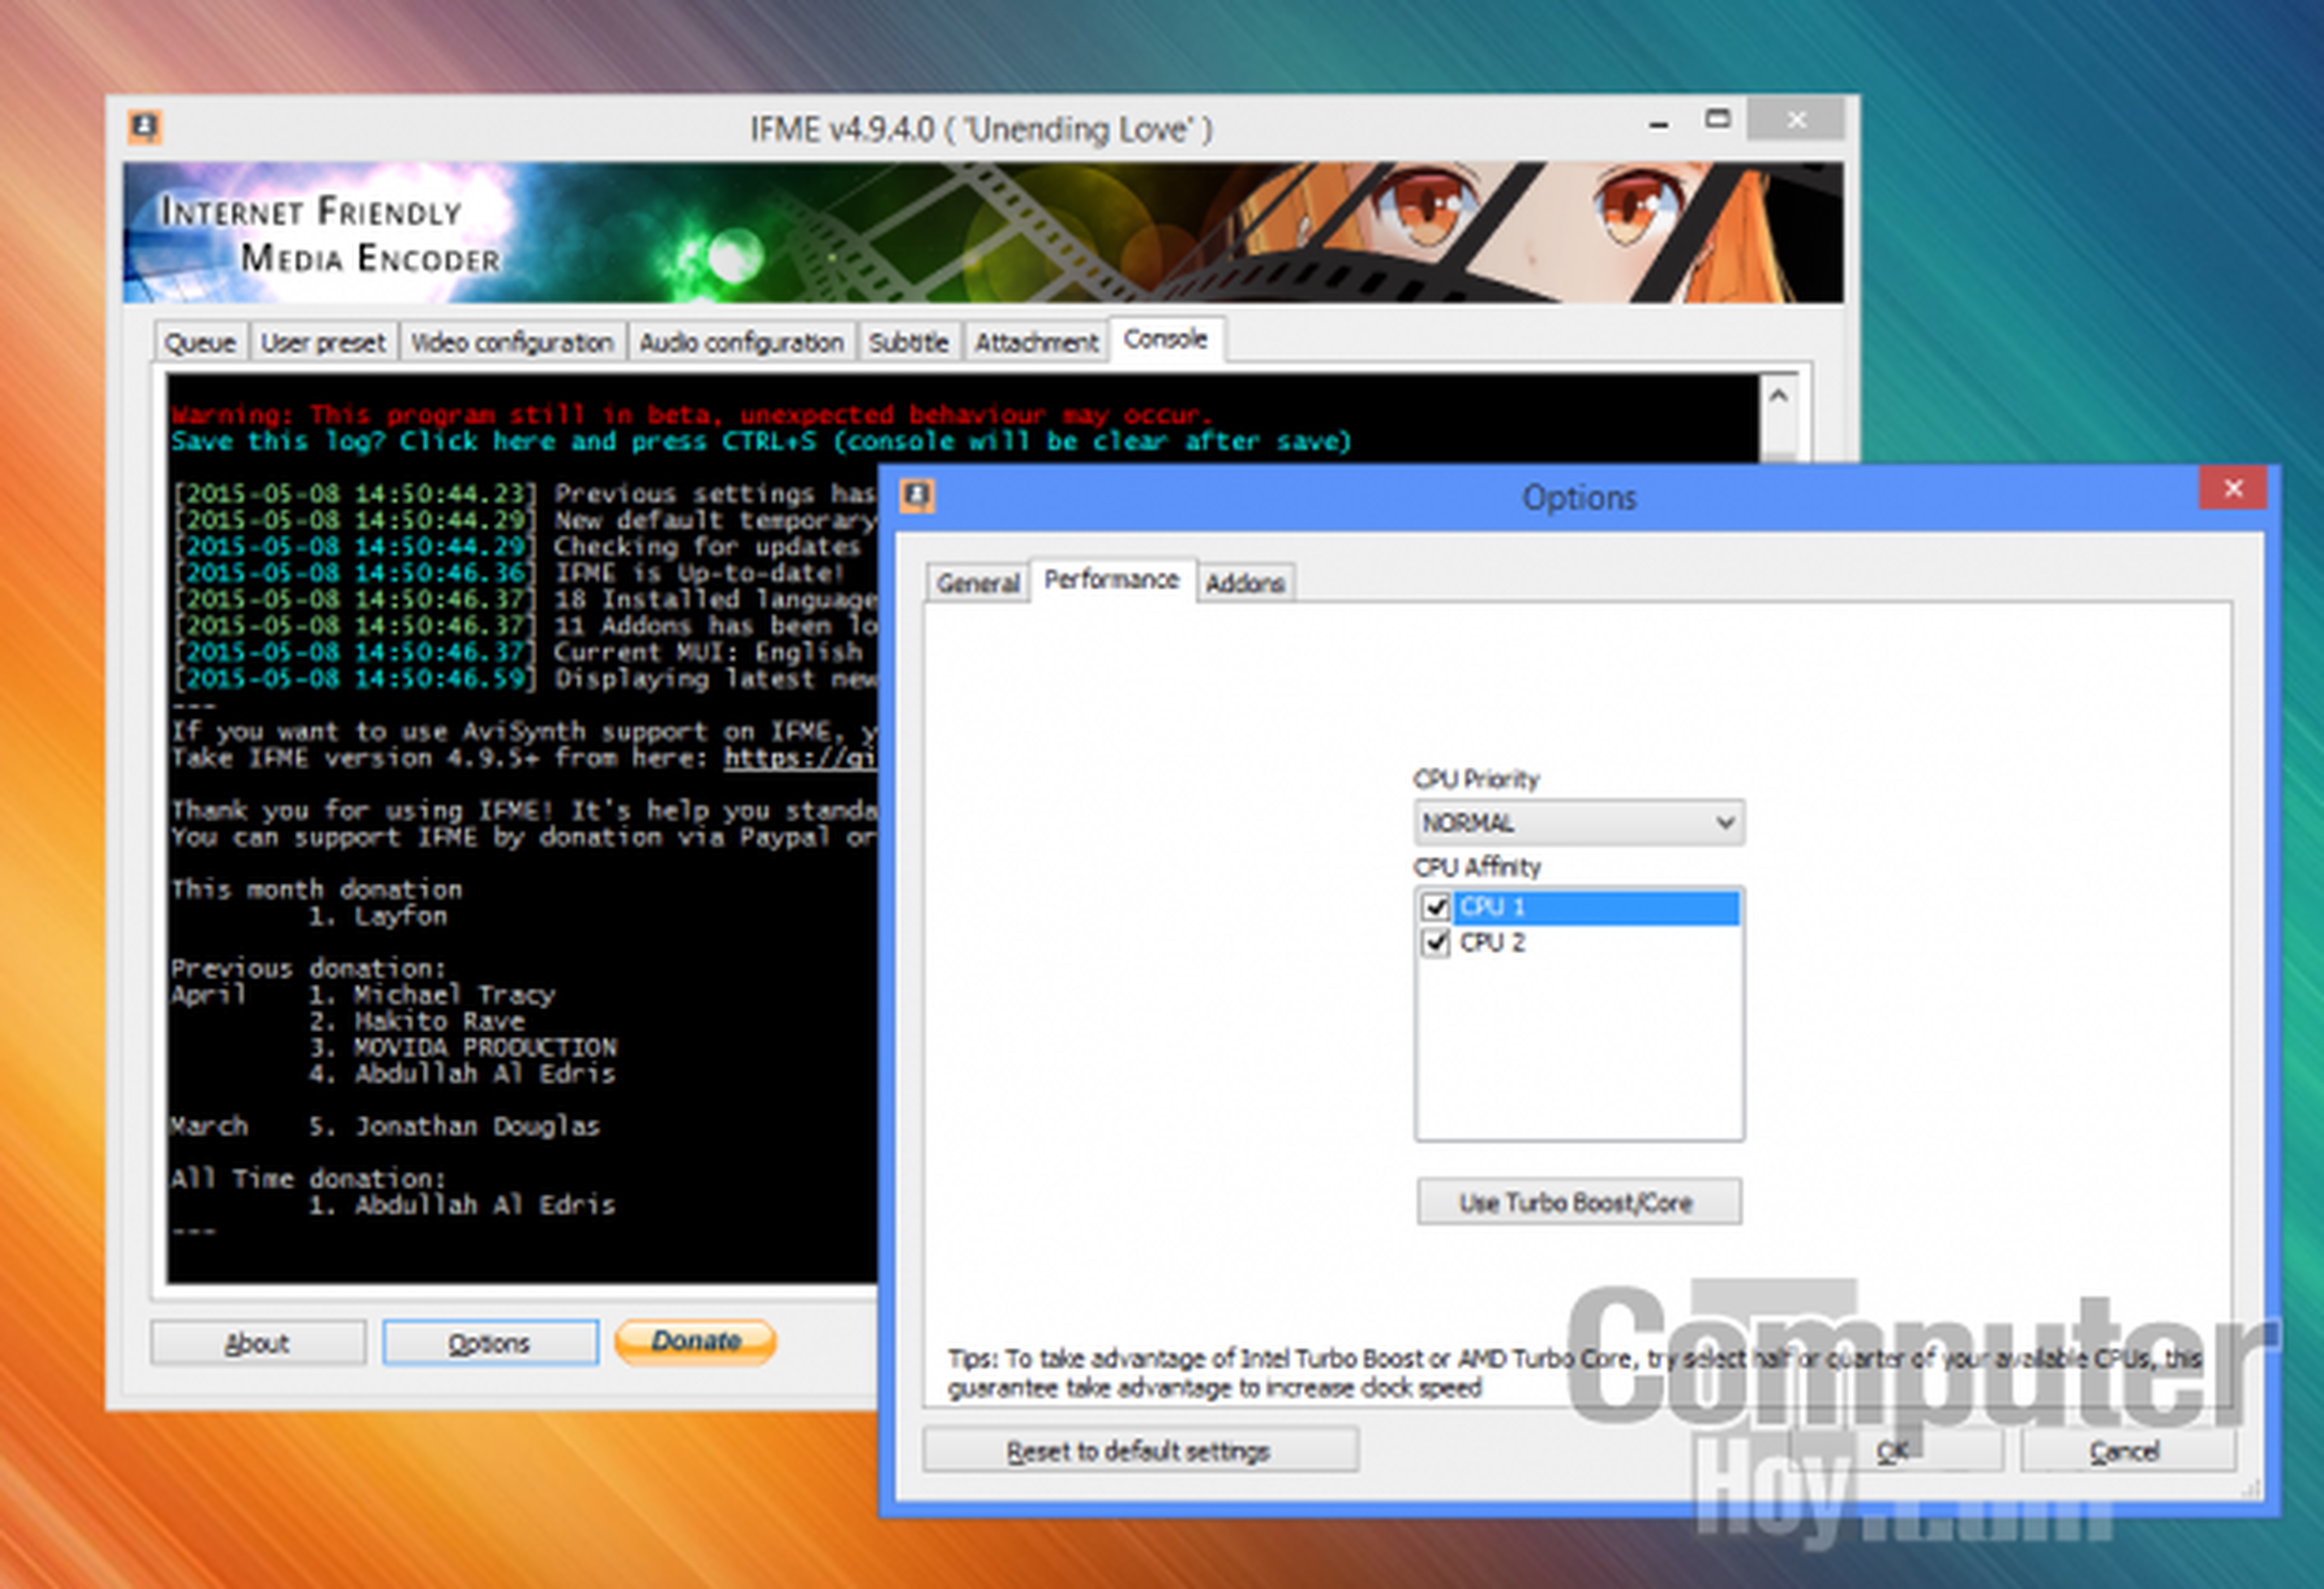
Task: Minimize the IFME main window
Action: point(1659,124)
